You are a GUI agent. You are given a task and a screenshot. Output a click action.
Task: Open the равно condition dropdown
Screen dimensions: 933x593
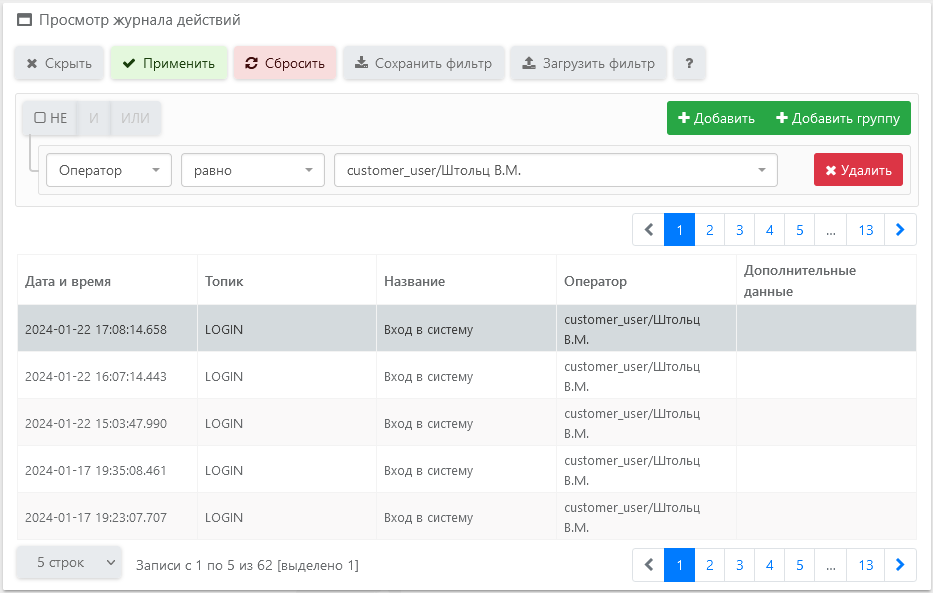pos(252,170)
